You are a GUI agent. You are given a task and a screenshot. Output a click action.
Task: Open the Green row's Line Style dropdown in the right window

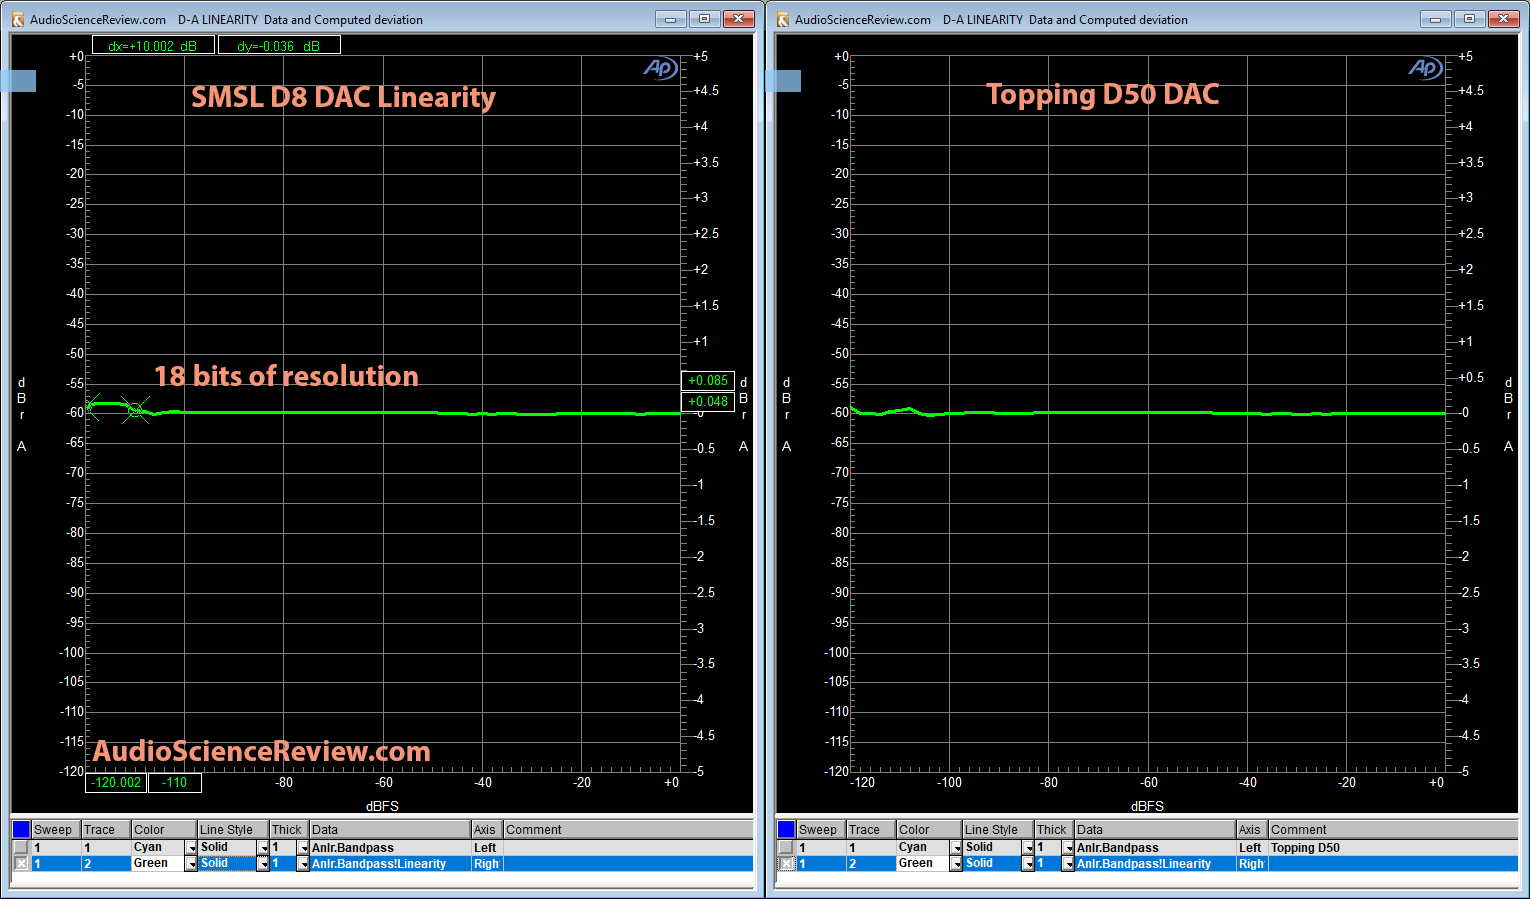coord(1028,864)
